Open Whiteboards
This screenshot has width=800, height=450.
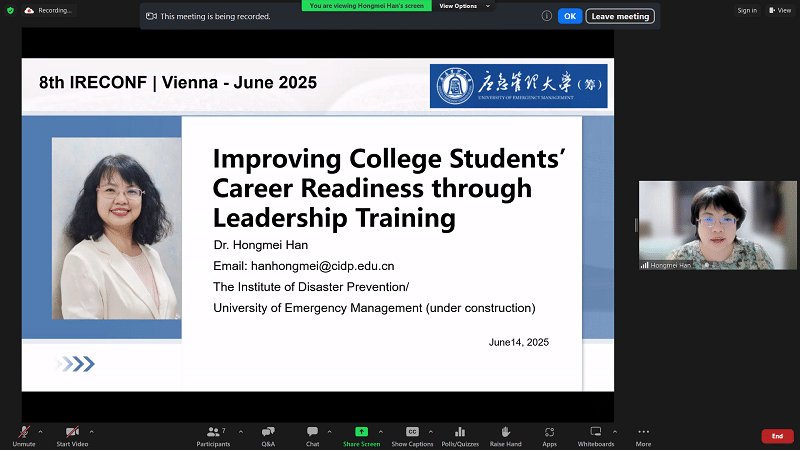tap(595, 434)
